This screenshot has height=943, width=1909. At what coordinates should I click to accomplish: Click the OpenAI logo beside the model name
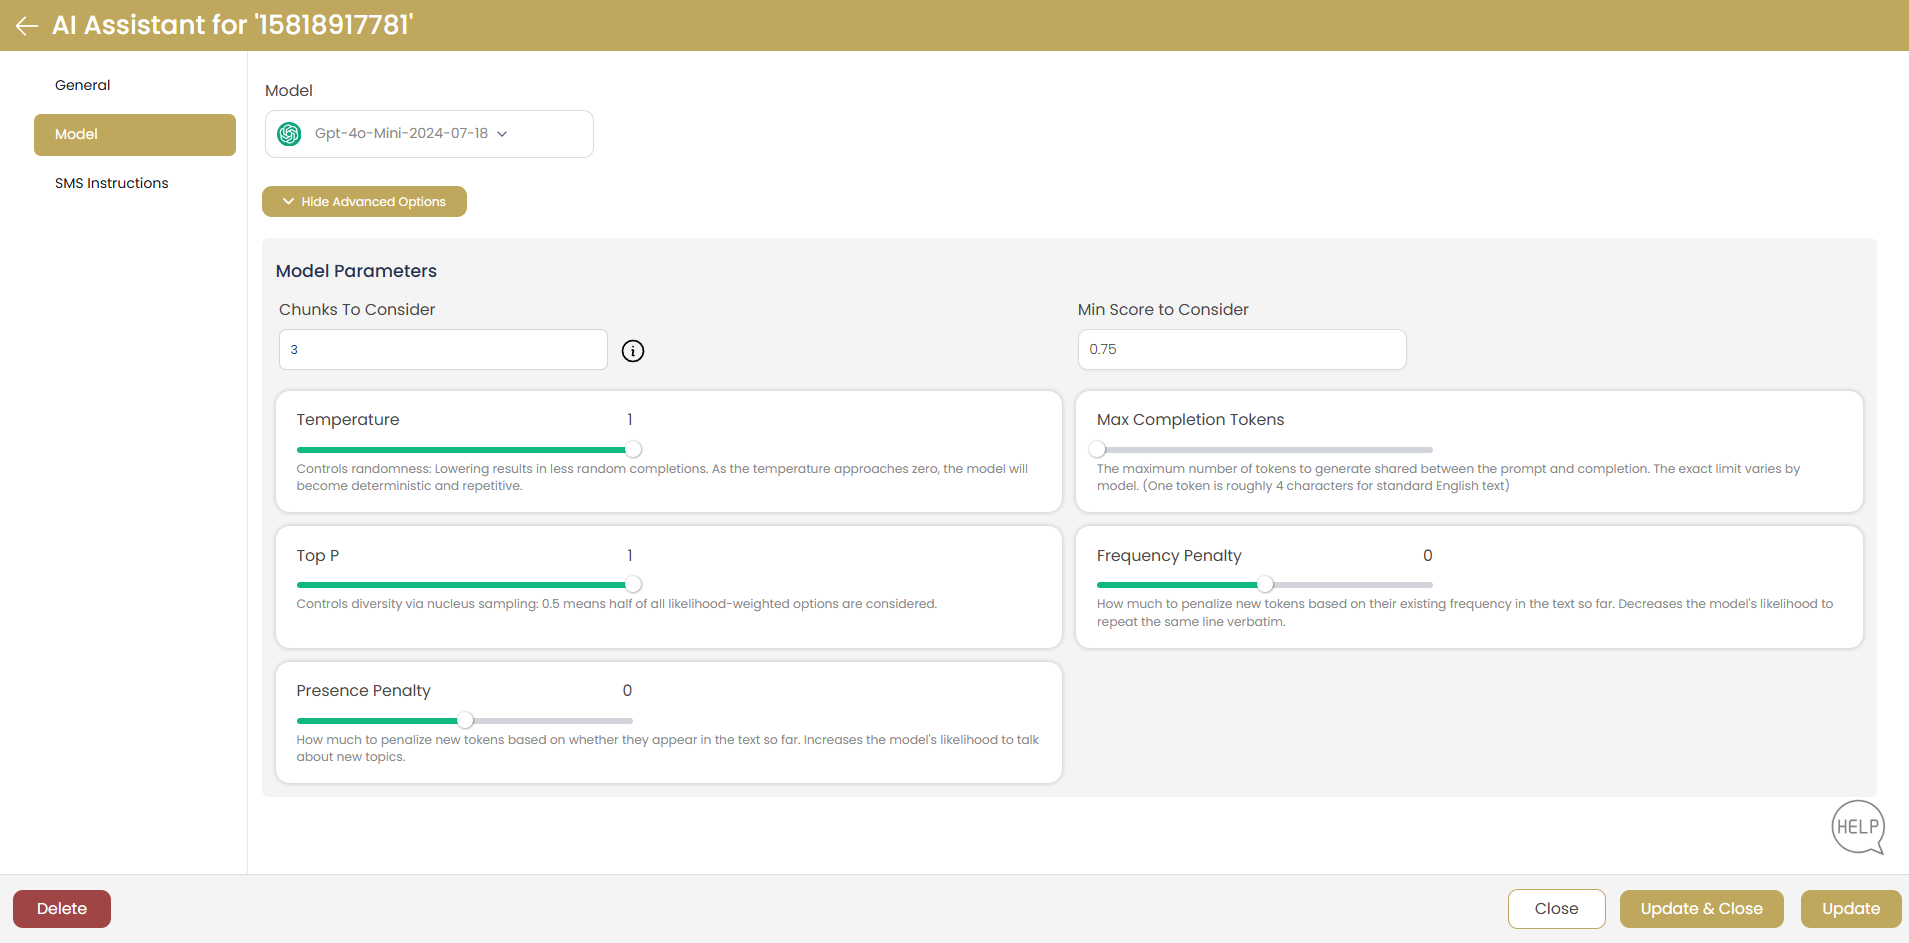coord(289,133)
